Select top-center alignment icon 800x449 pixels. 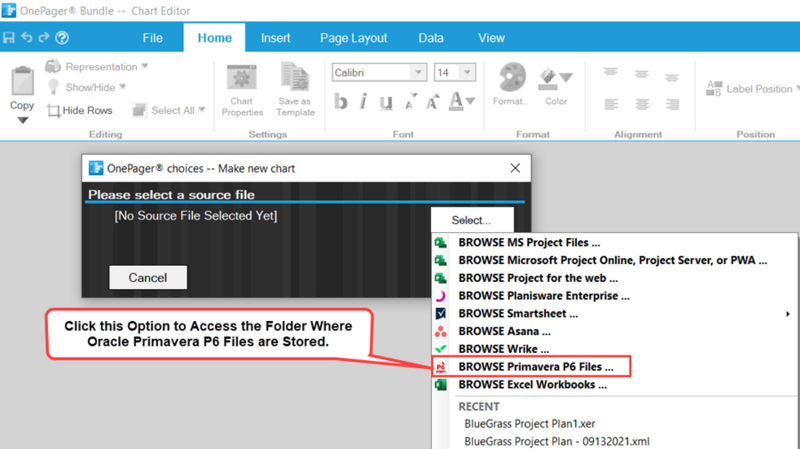click(x=641, y=74)
